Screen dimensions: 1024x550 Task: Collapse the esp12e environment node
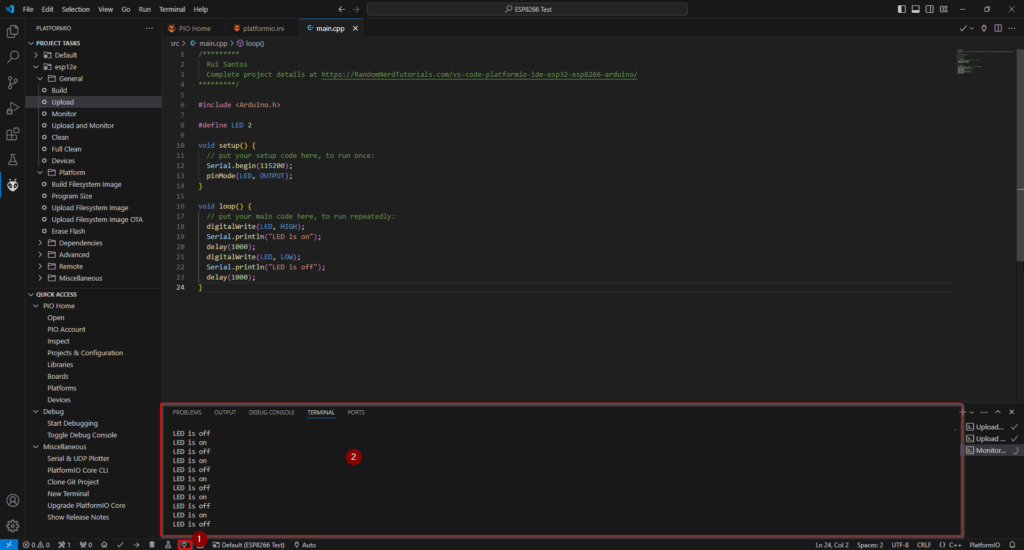(36, 67)
